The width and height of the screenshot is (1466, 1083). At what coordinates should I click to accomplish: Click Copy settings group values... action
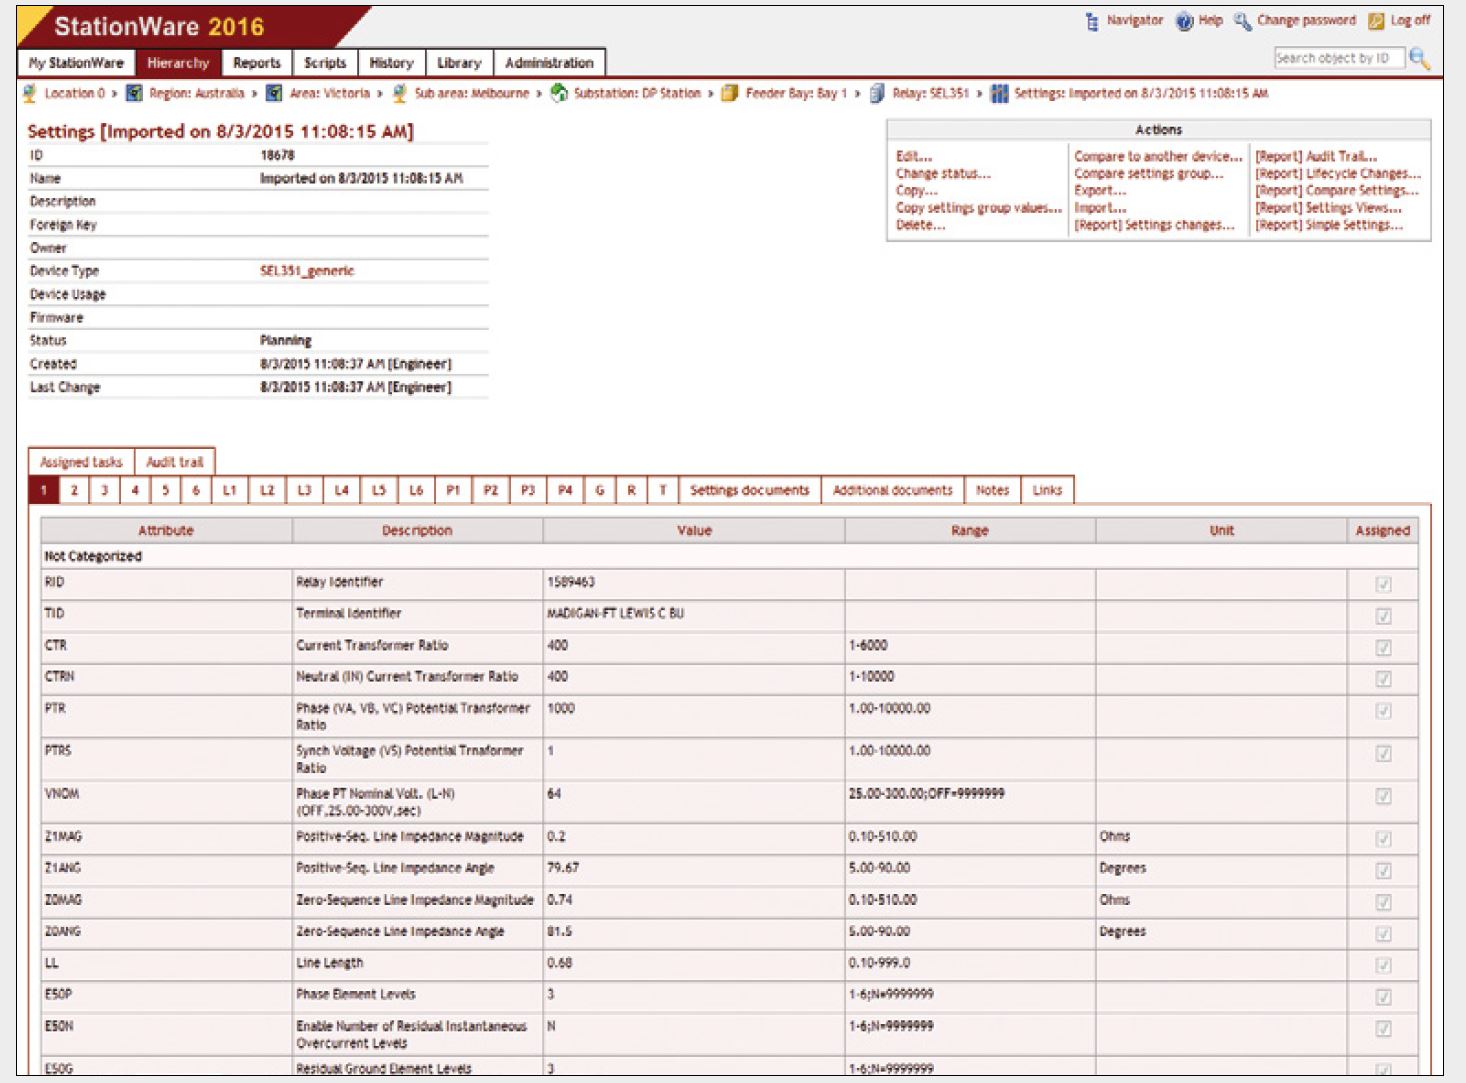point(979,208)
